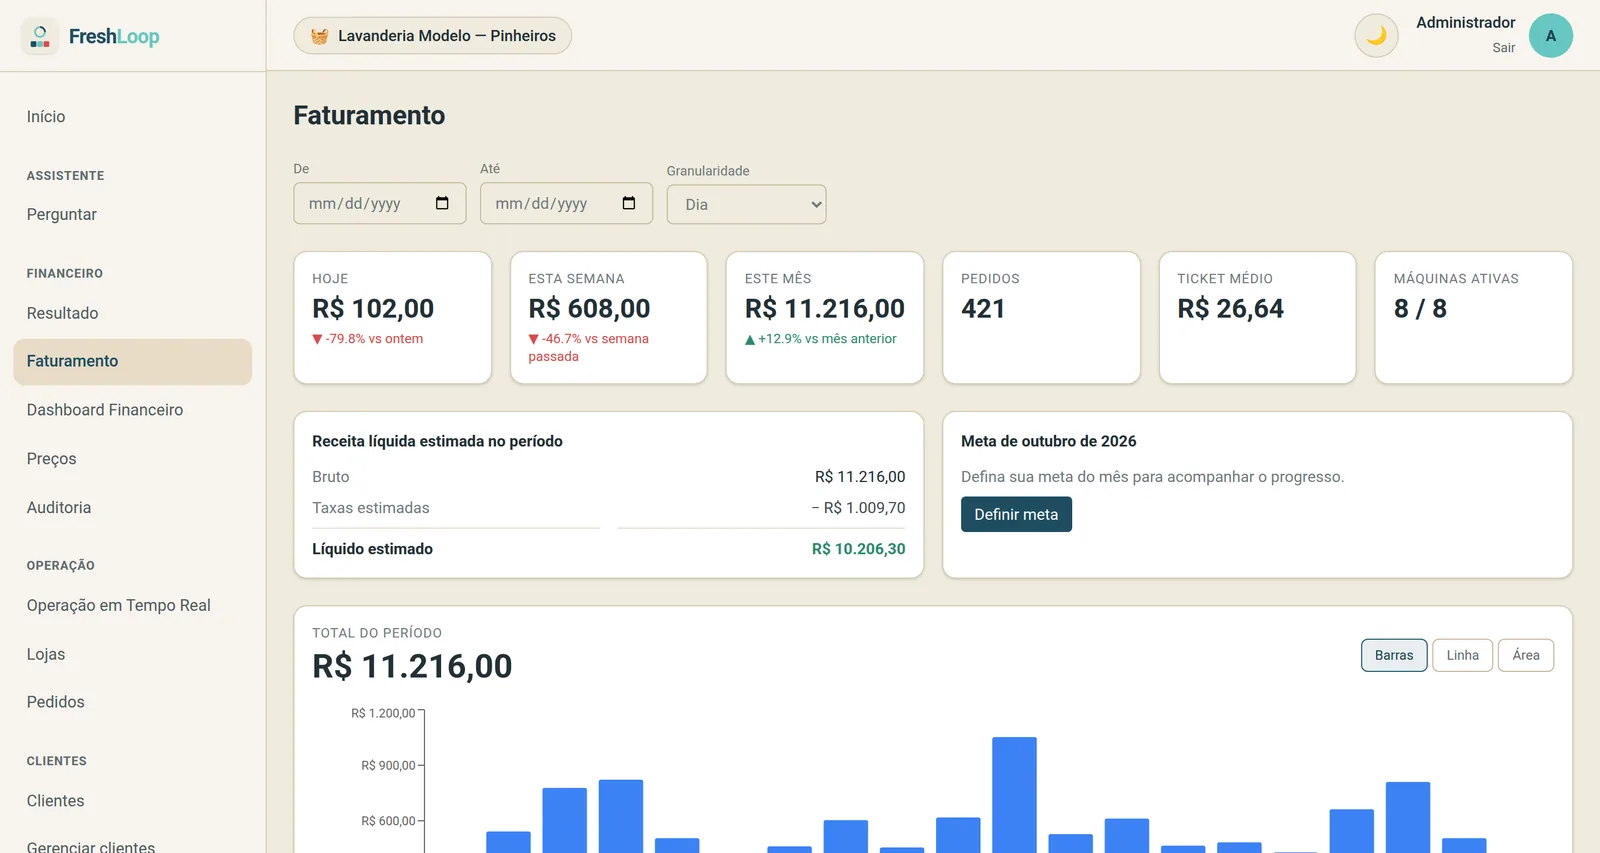Click the basket icon in the store selector
The image size is (1600, 853).
click(x=320, y=36)
